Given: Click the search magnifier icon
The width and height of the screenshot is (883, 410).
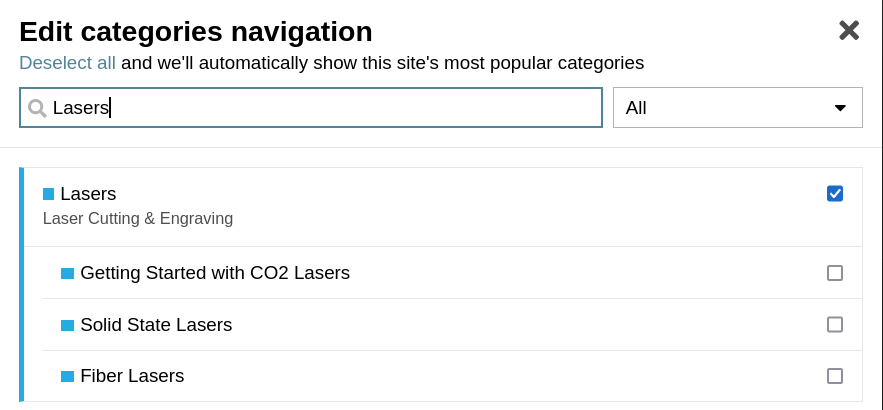Looking at the screenshot, I should 37,108.
